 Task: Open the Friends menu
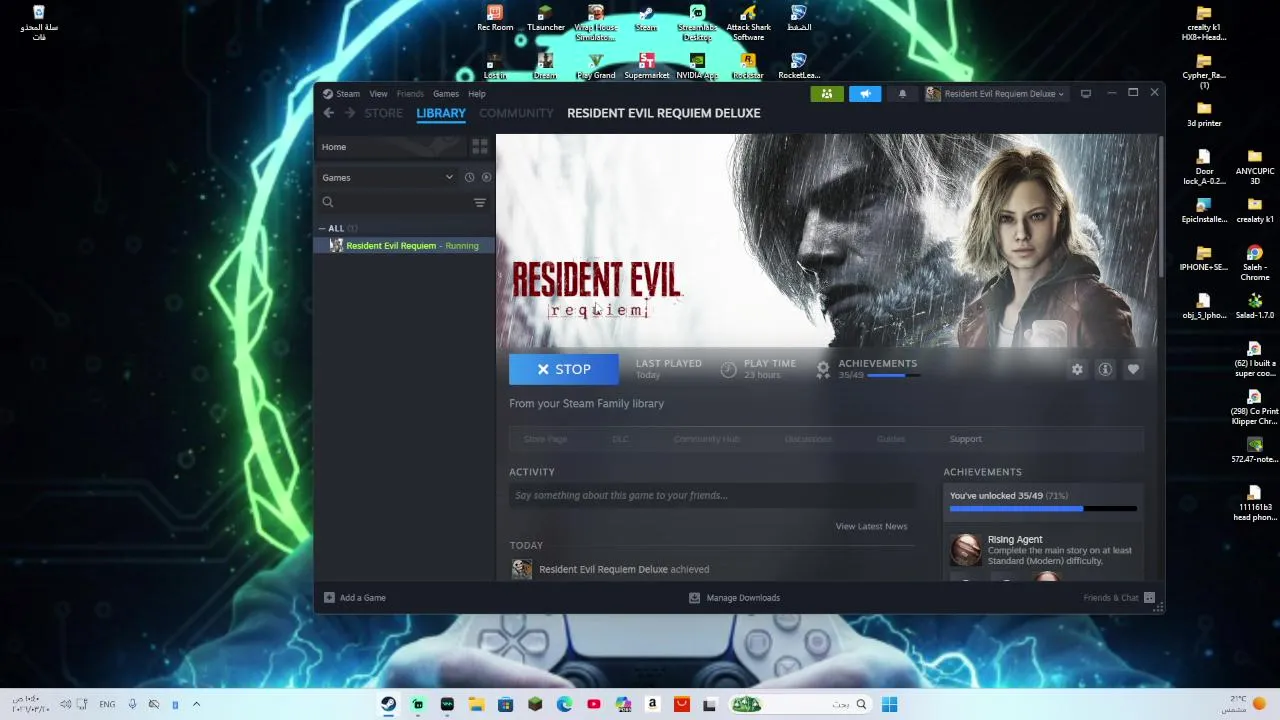click(410, 94)
